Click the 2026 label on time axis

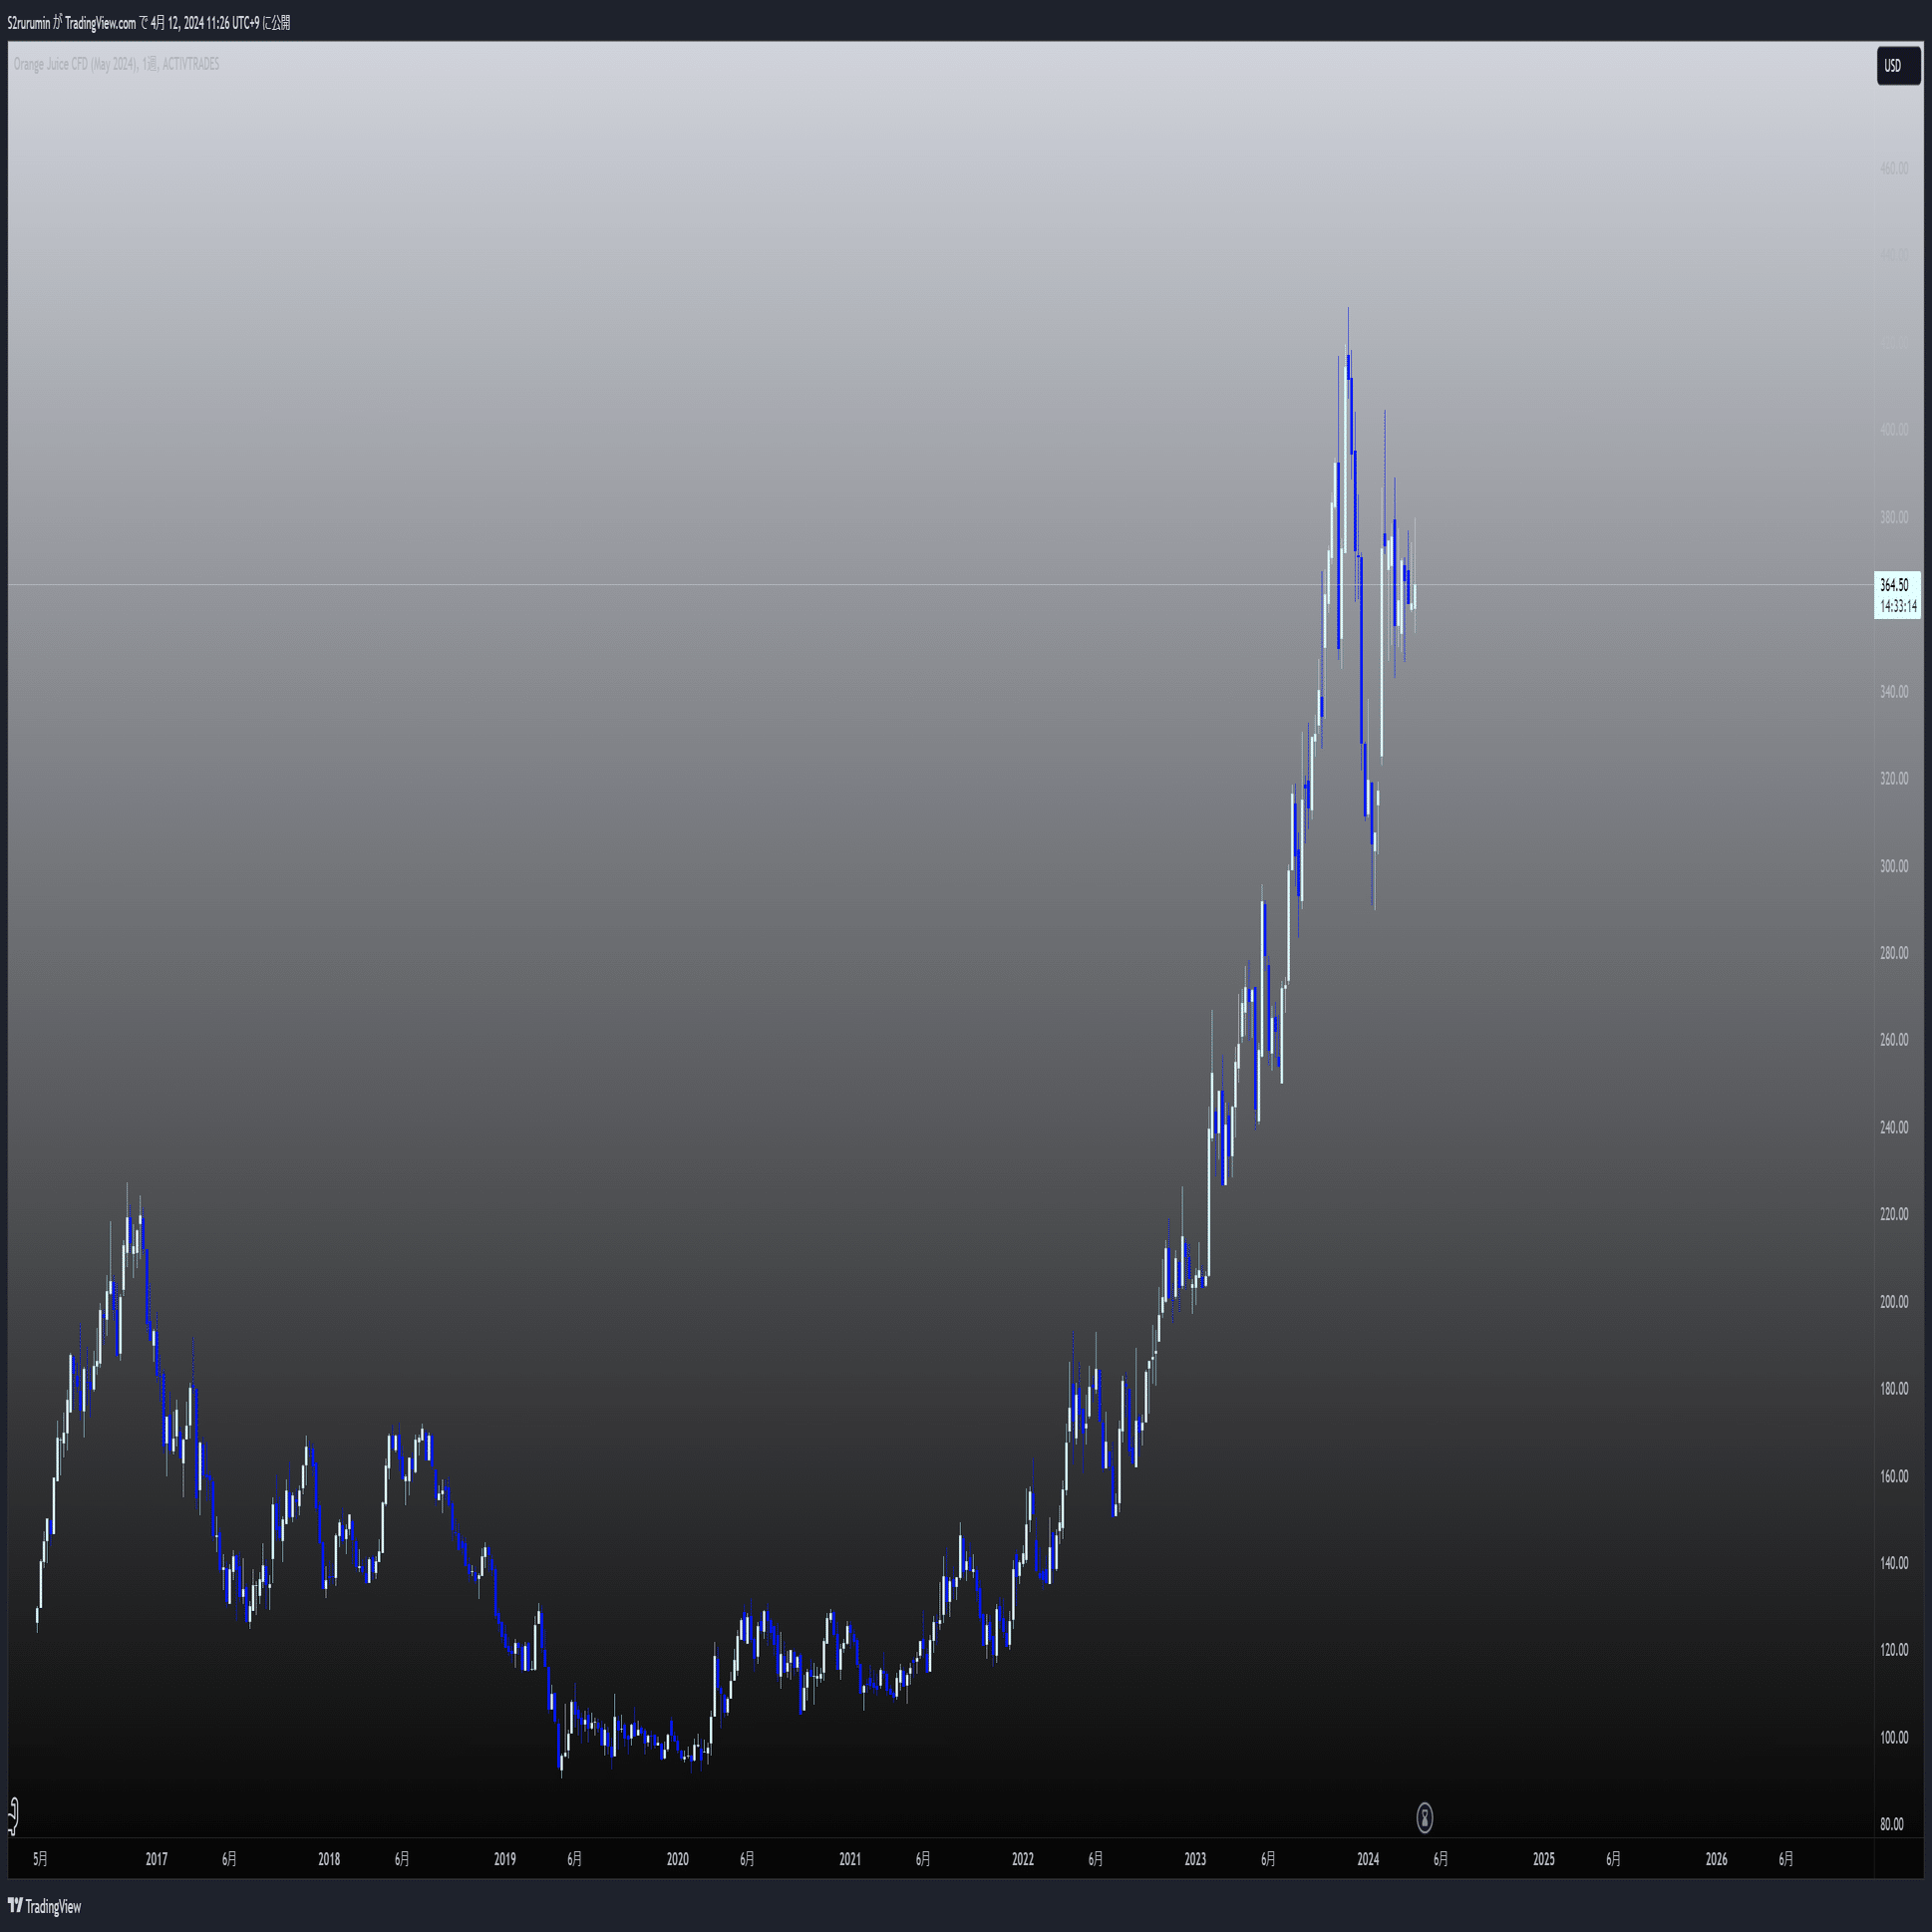click(1715, 1859)
